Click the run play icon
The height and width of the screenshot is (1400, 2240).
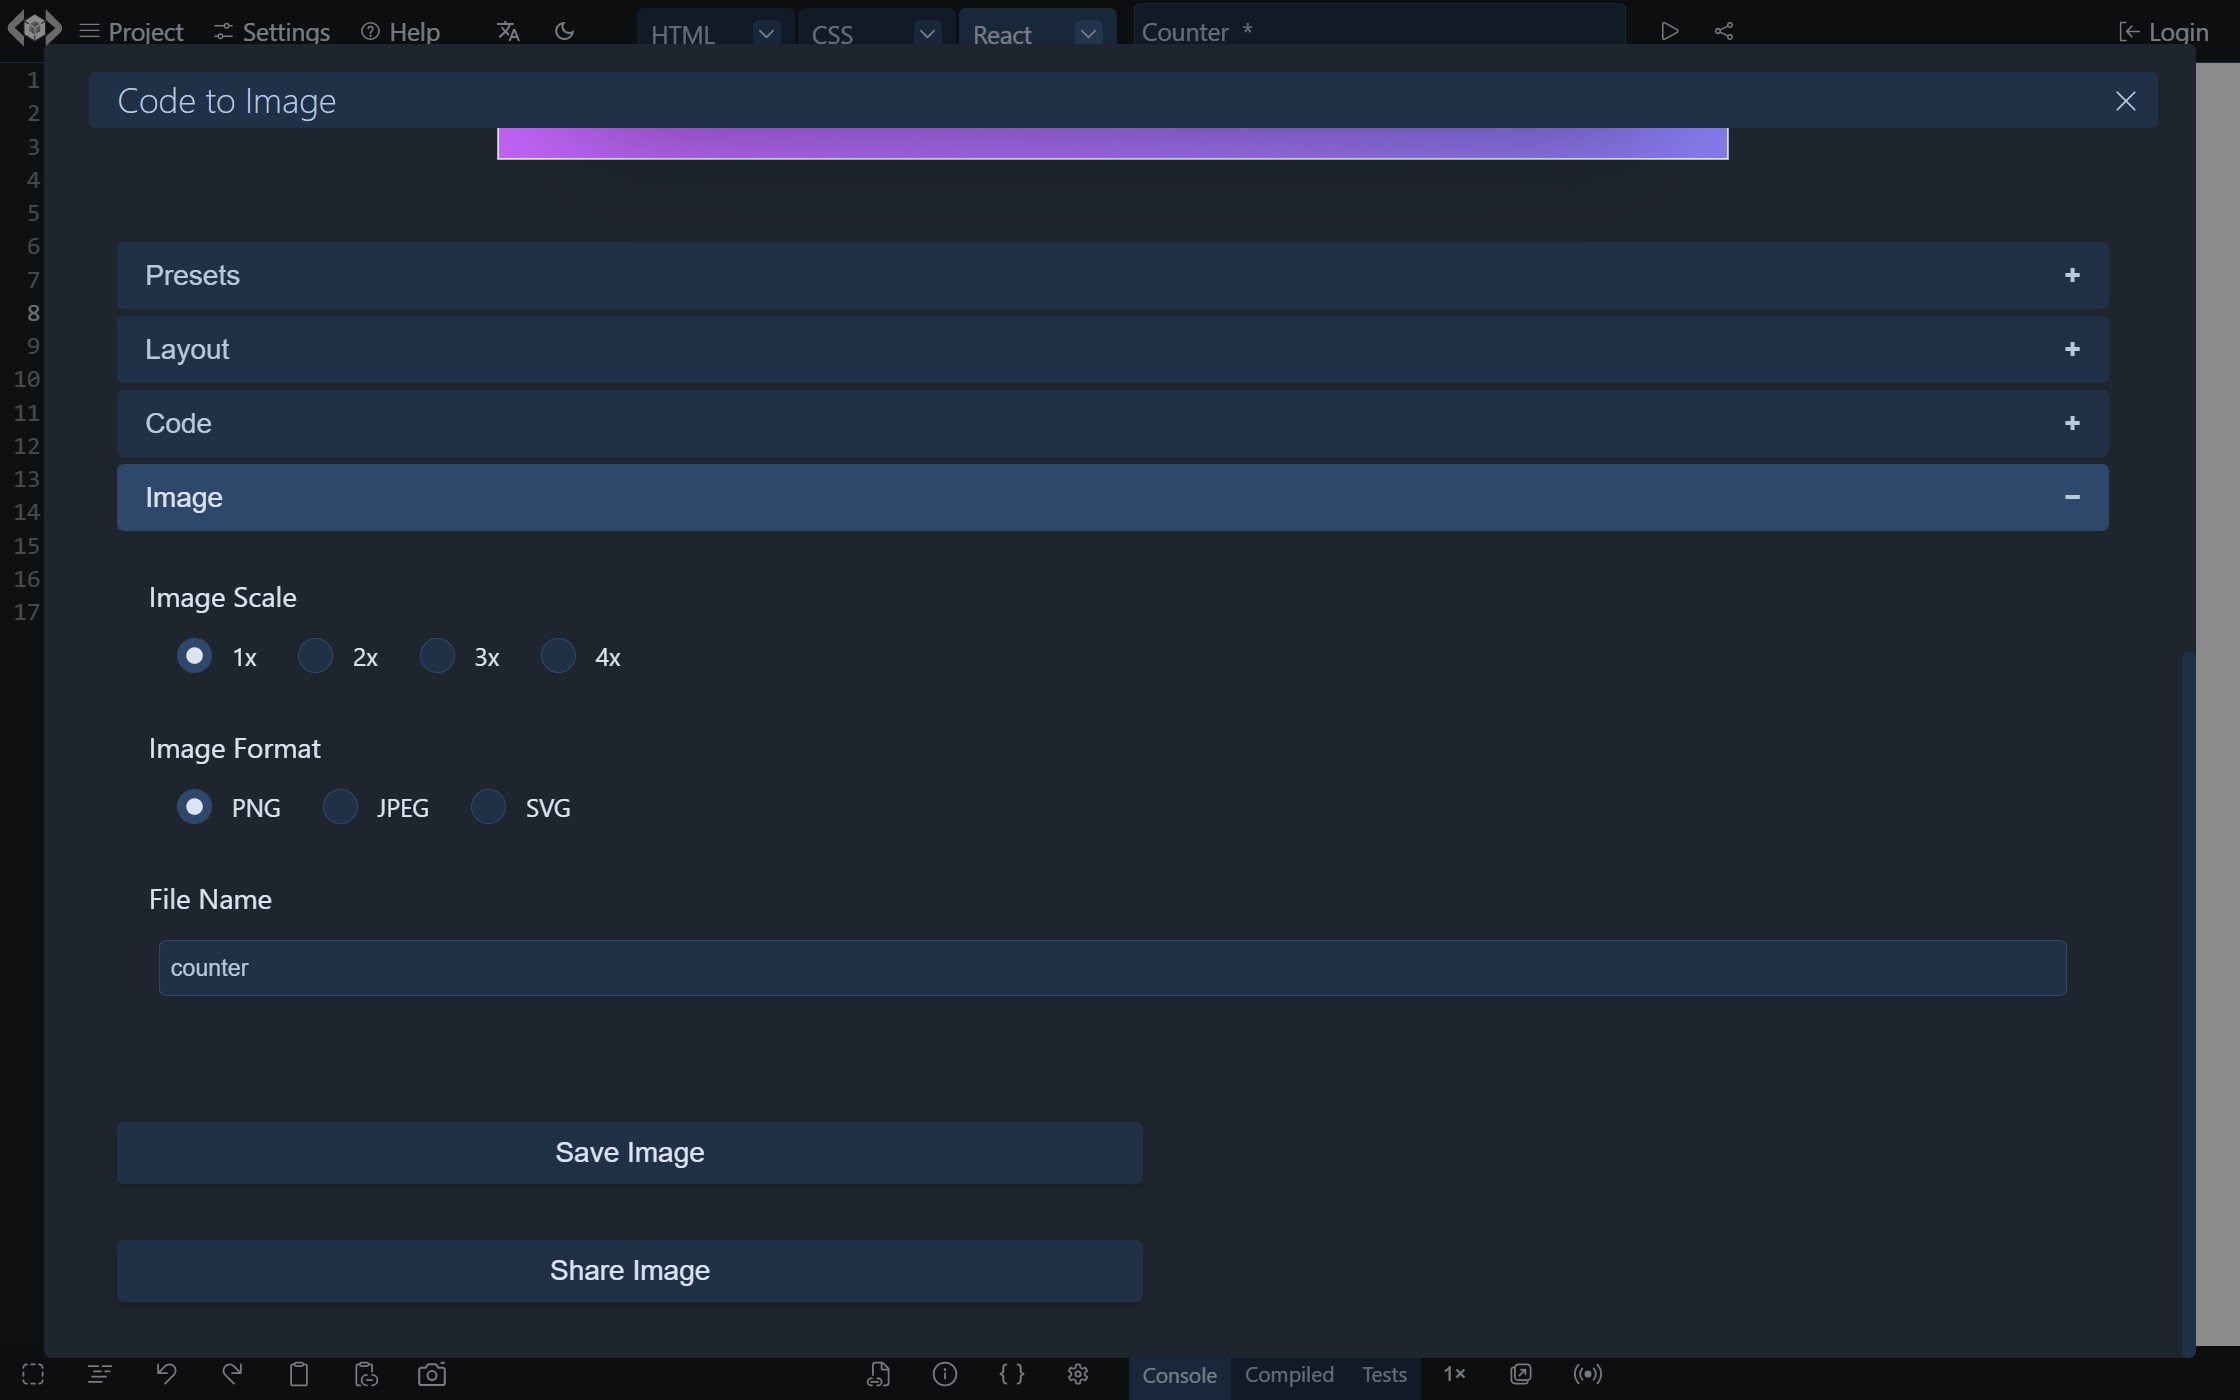click(x=1669, y=31)
